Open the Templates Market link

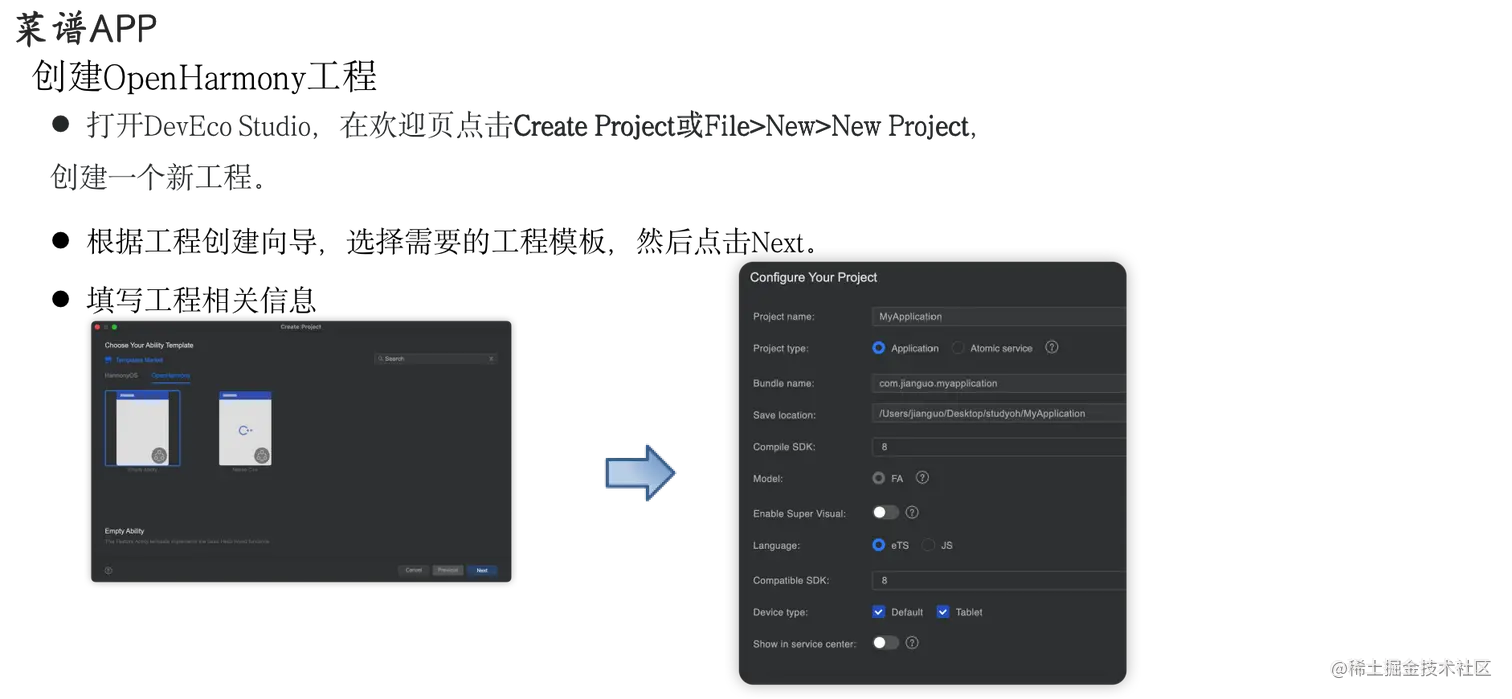pyautogui.click(x=139, y=359)
